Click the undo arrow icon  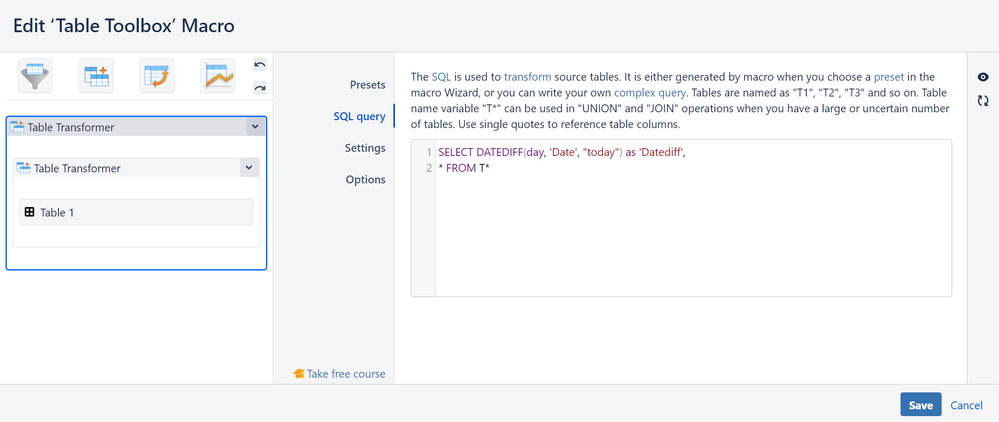(x=260, y=65)
